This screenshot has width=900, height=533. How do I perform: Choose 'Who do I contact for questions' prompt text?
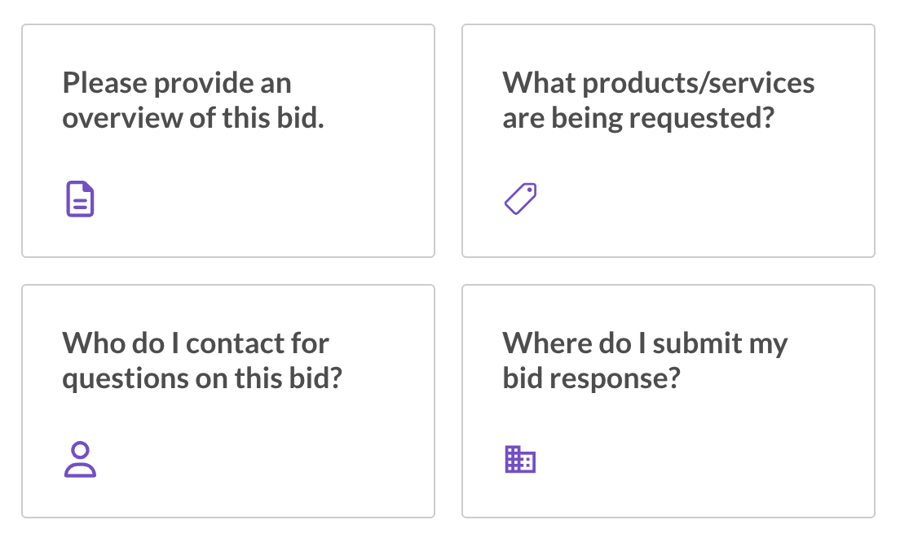[202, 360]
